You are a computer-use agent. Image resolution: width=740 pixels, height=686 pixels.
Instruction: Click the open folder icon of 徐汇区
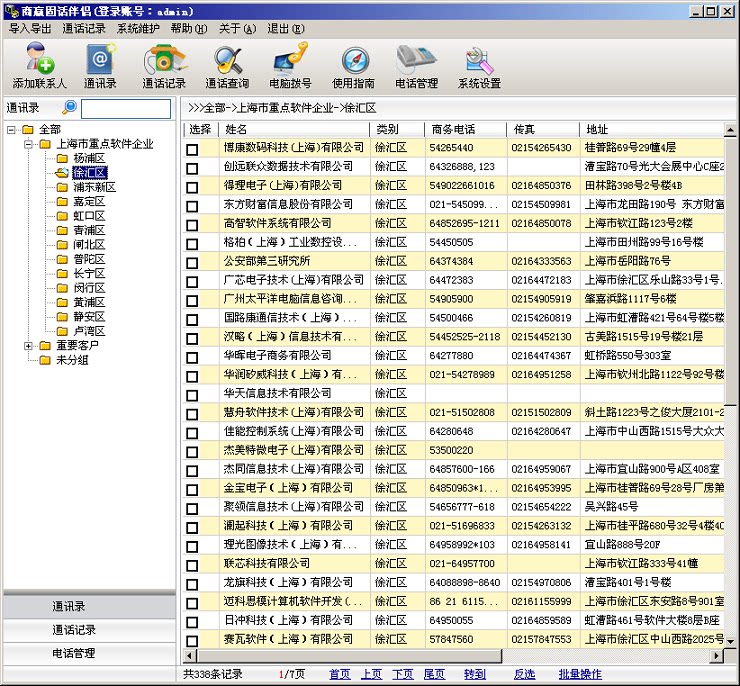(x=62, y=173)
